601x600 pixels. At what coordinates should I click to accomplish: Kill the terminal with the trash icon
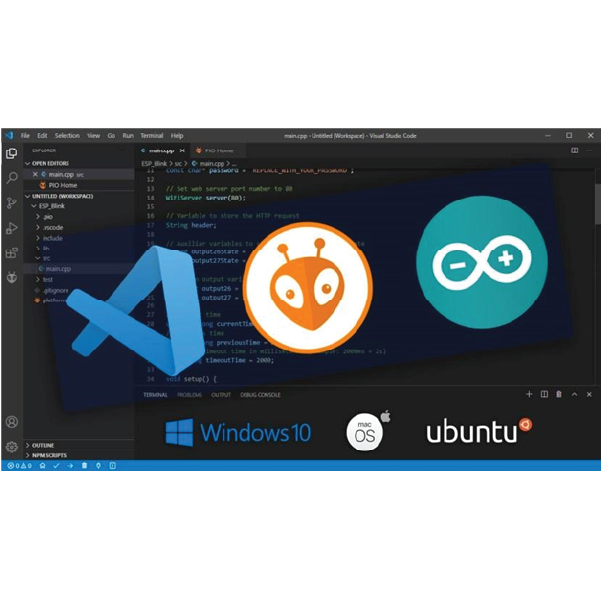[559, 394]
